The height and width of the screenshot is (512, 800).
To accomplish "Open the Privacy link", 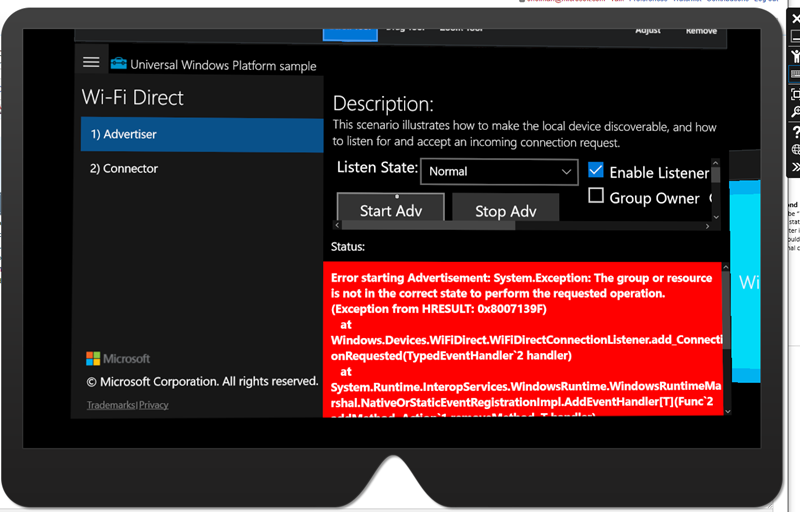I will click(154, 405).
